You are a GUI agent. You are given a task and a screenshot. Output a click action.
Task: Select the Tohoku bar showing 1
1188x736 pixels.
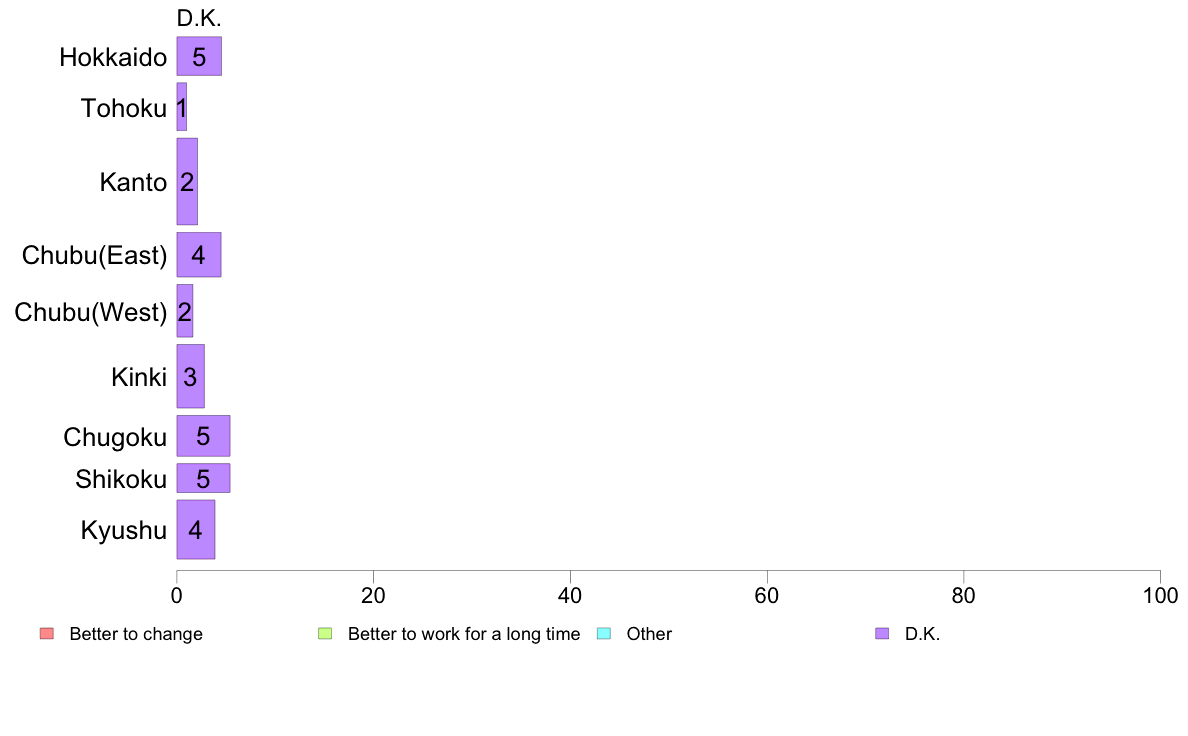pyautogui.click(x=182, y=107)
